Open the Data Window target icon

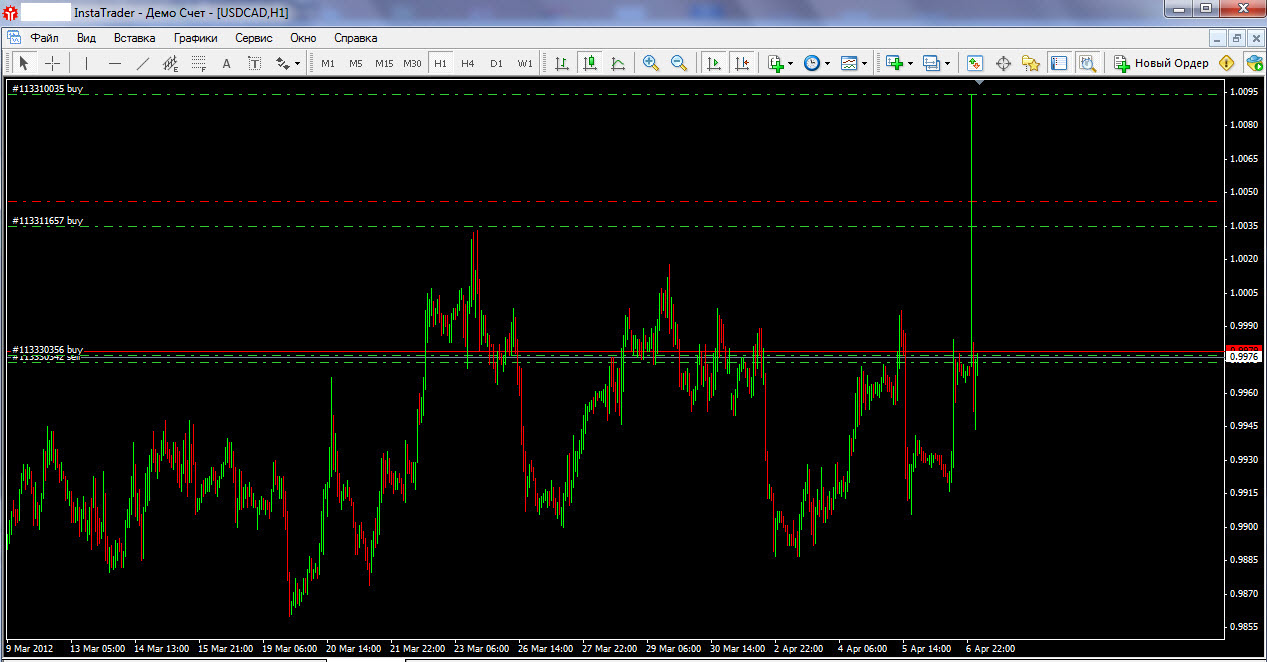1003,63
